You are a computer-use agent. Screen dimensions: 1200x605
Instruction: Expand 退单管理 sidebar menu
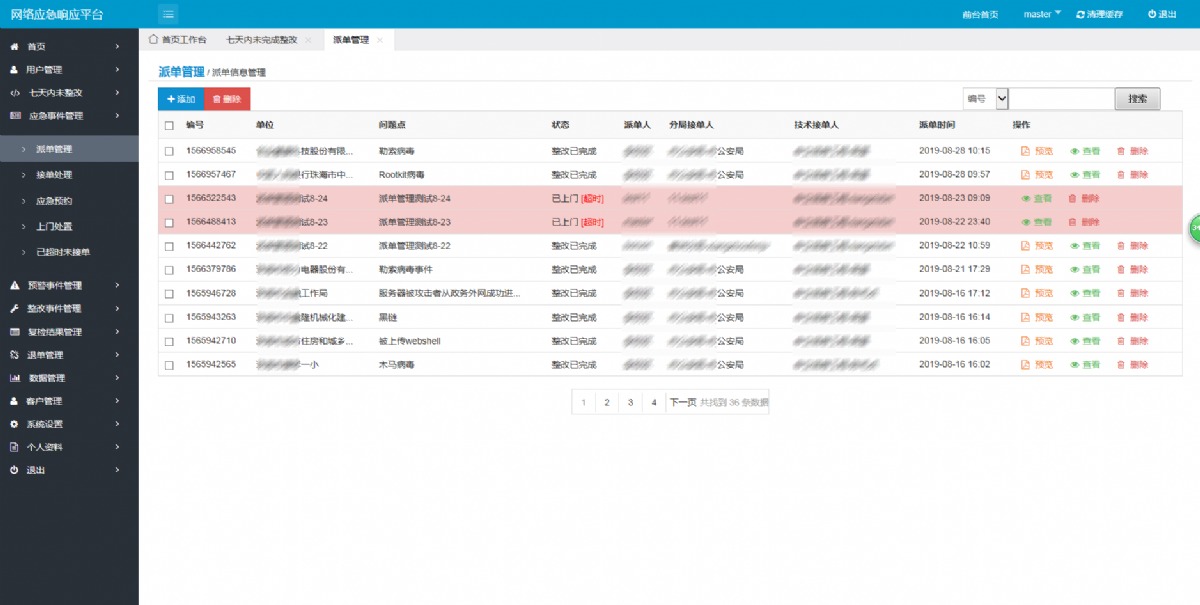click(x=69, y=355)
